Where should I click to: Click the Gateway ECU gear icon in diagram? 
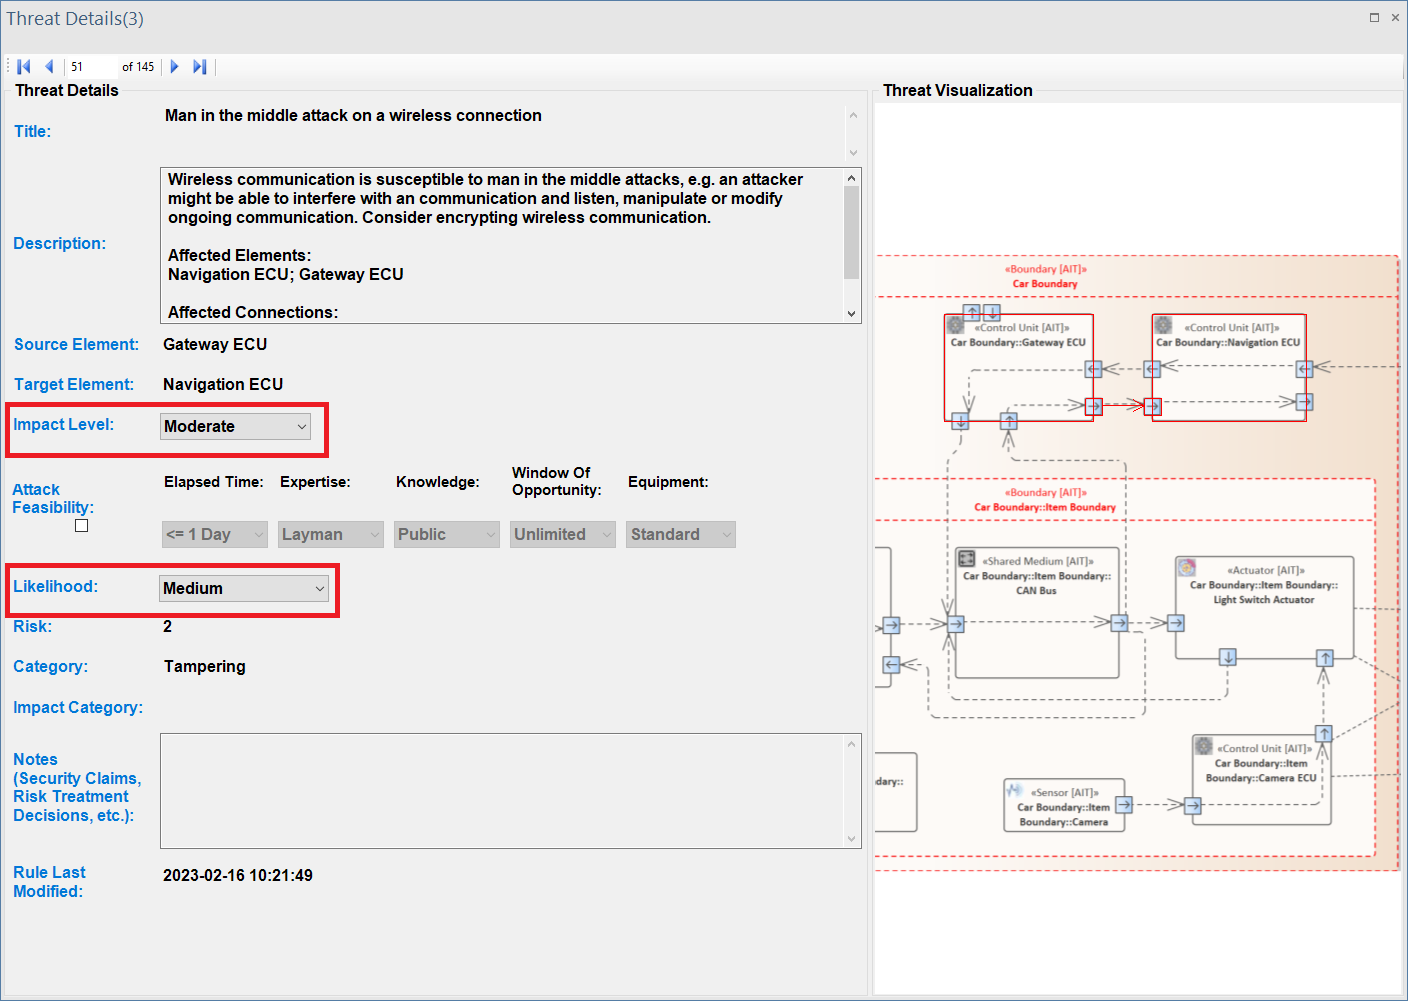956,325
